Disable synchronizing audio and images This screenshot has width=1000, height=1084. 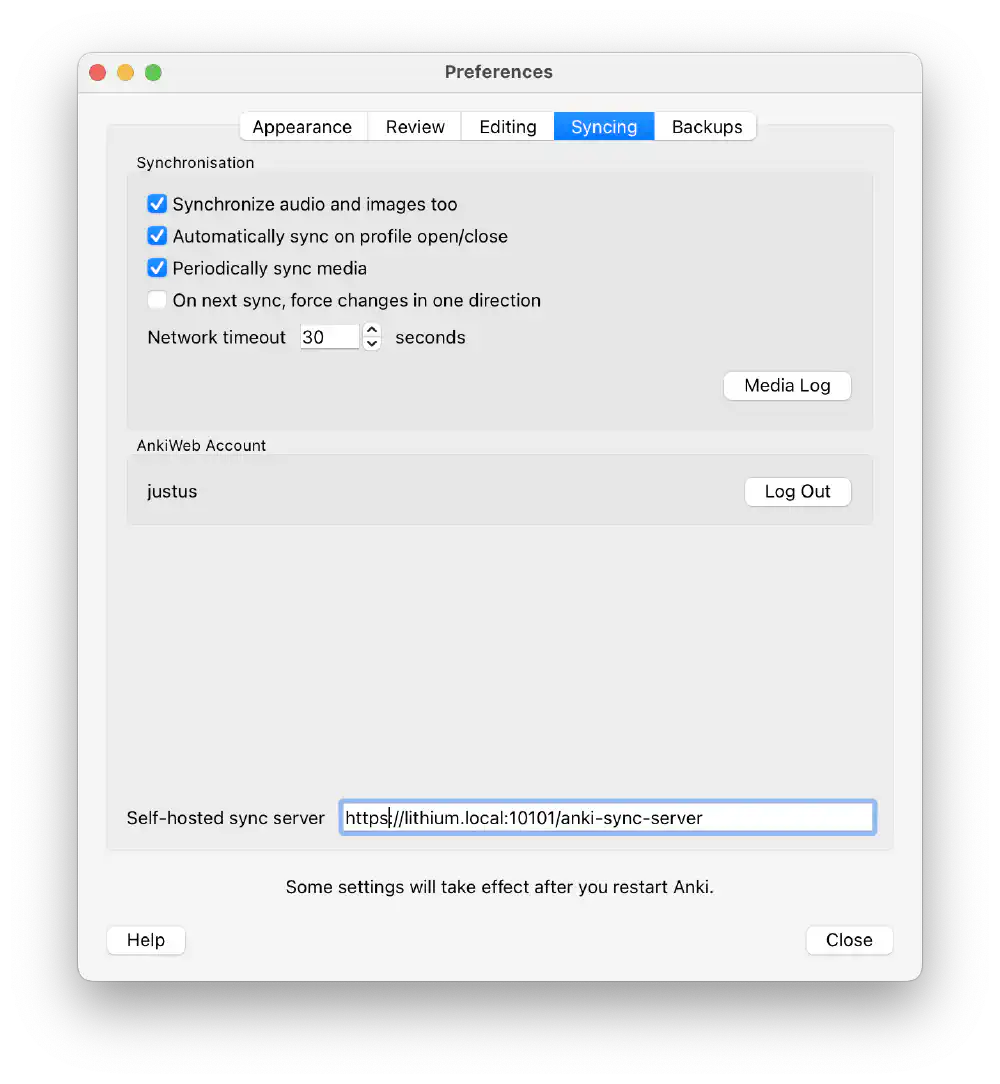click(x=157, y=203)
